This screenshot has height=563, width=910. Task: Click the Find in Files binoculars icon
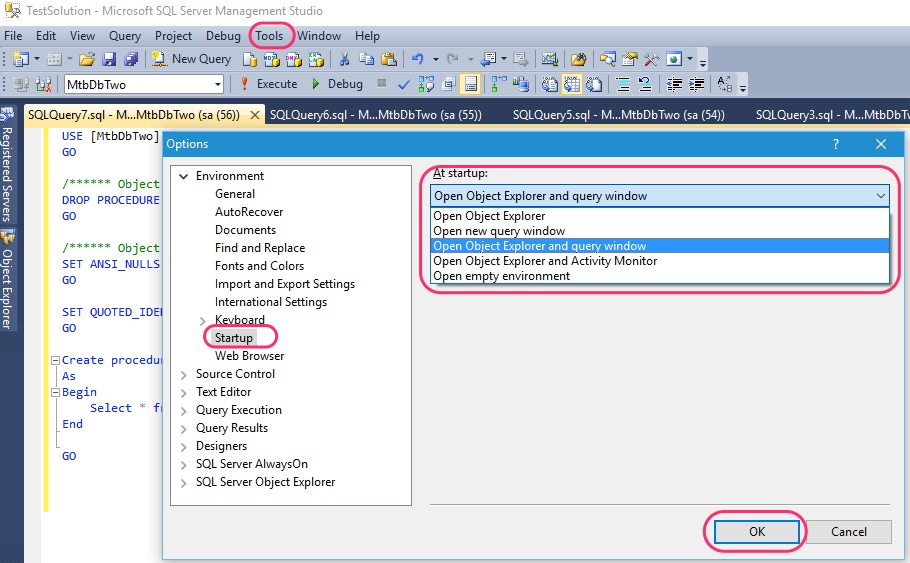pos(579,59)
